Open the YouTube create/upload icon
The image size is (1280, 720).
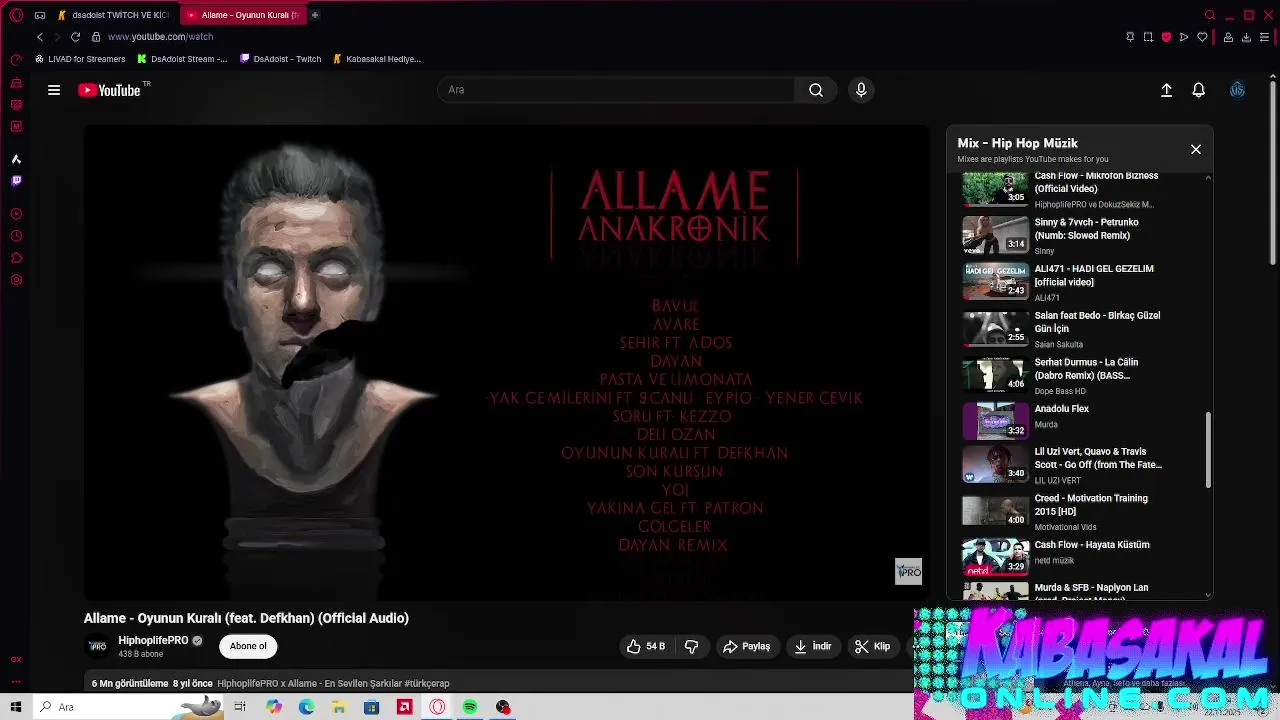1166,90
